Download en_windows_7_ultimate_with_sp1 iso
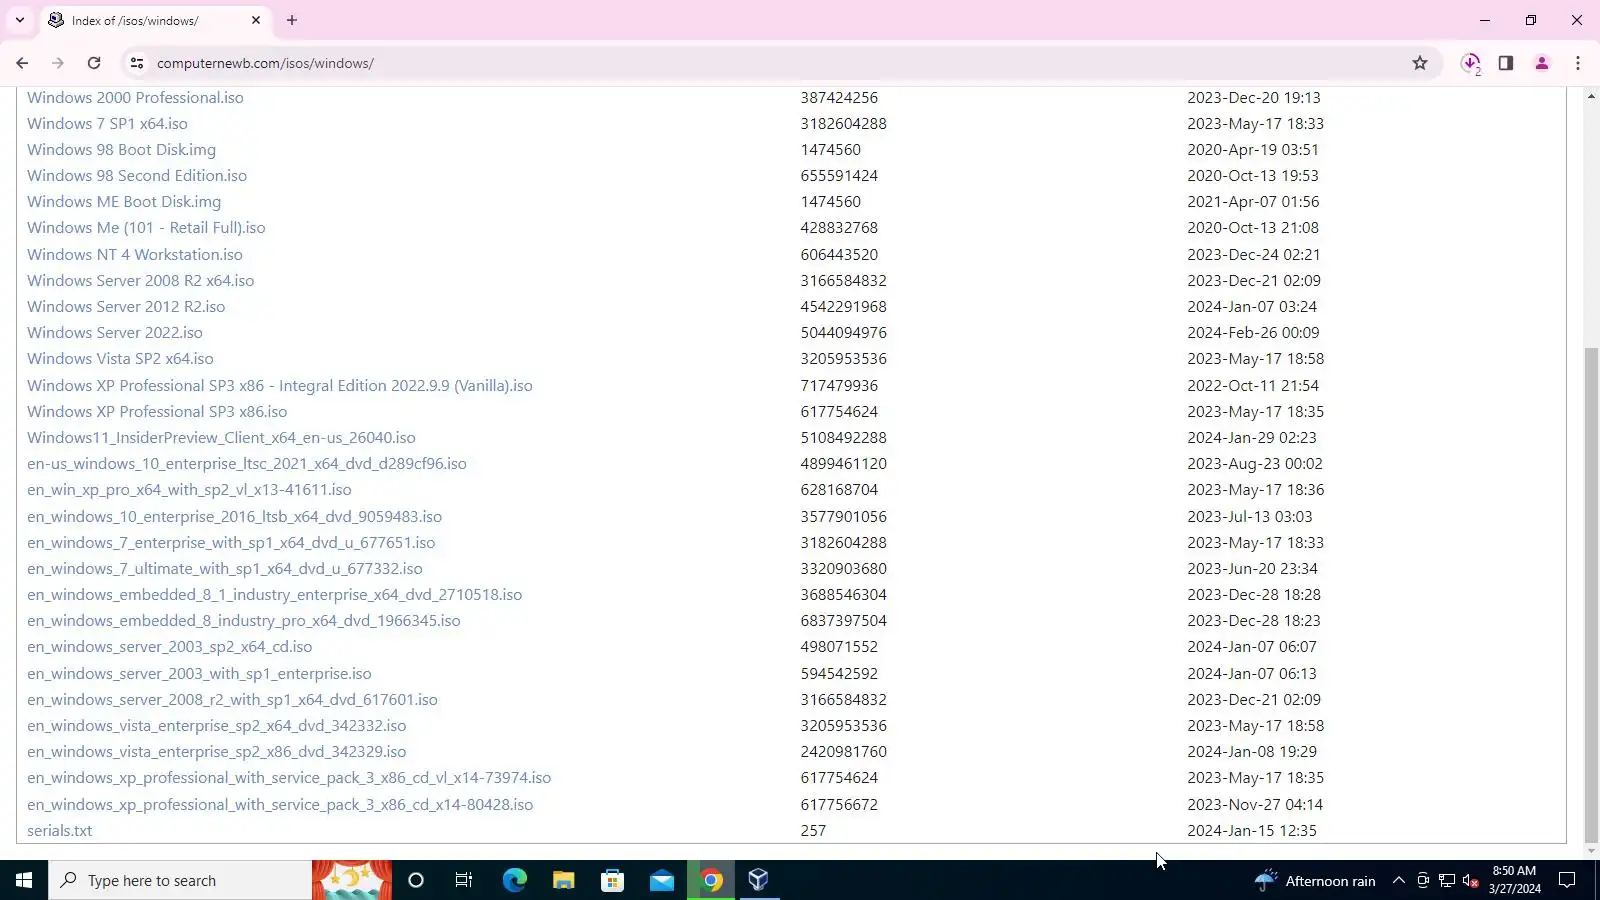The image size is (1600, 900). (x=225, y=569)
